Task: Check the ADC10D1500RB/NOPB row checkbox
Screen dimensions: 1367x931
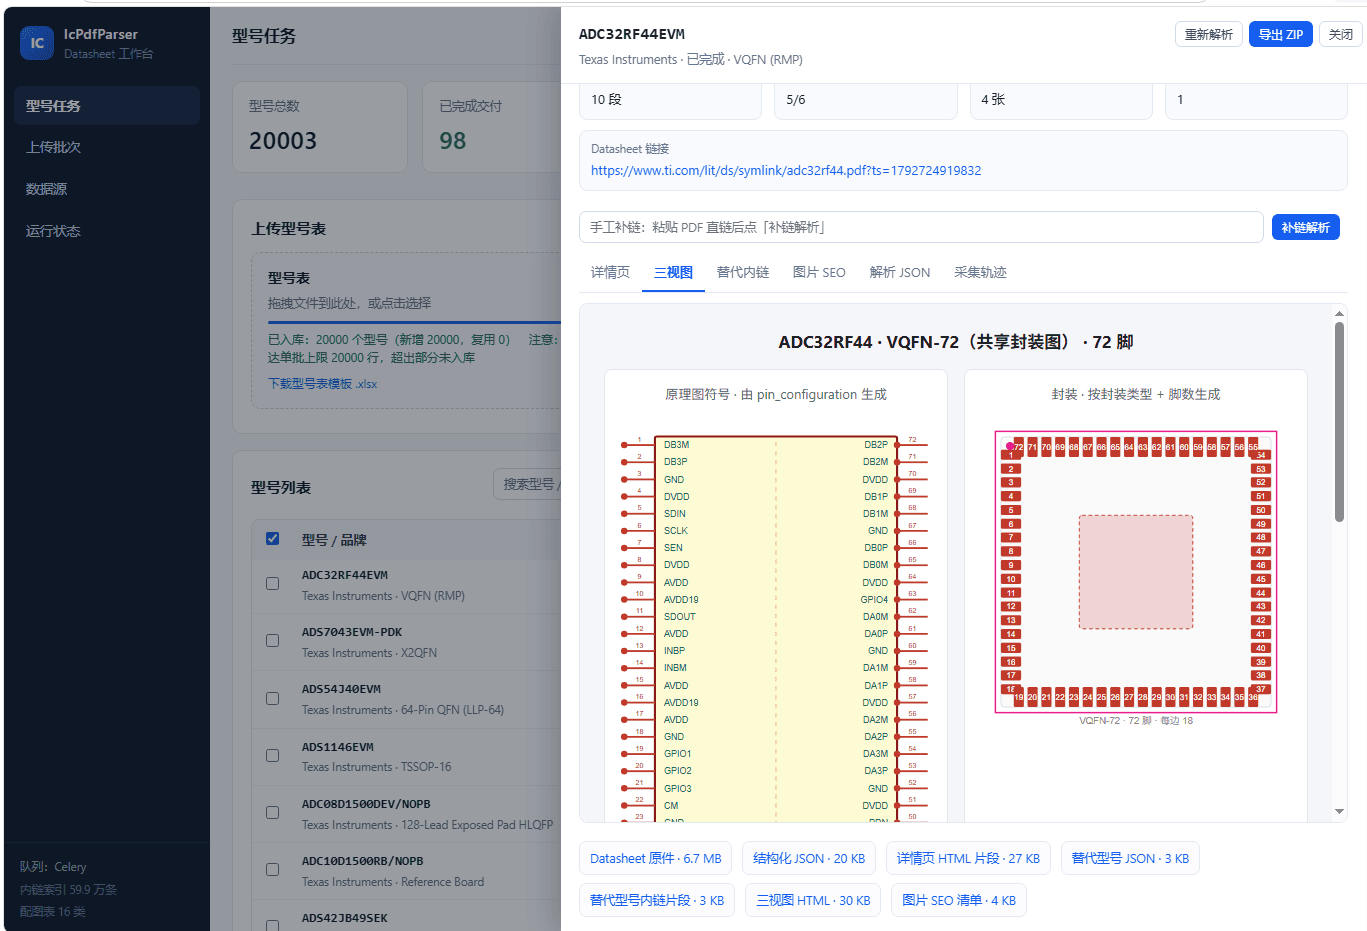Action: pos(272,869)
